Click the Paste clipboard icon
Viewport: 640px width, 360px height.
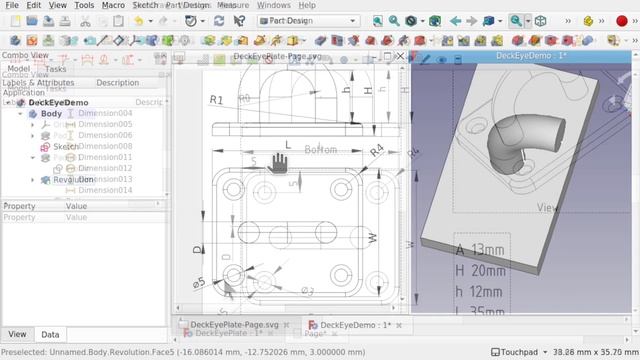tap(118, 21)
